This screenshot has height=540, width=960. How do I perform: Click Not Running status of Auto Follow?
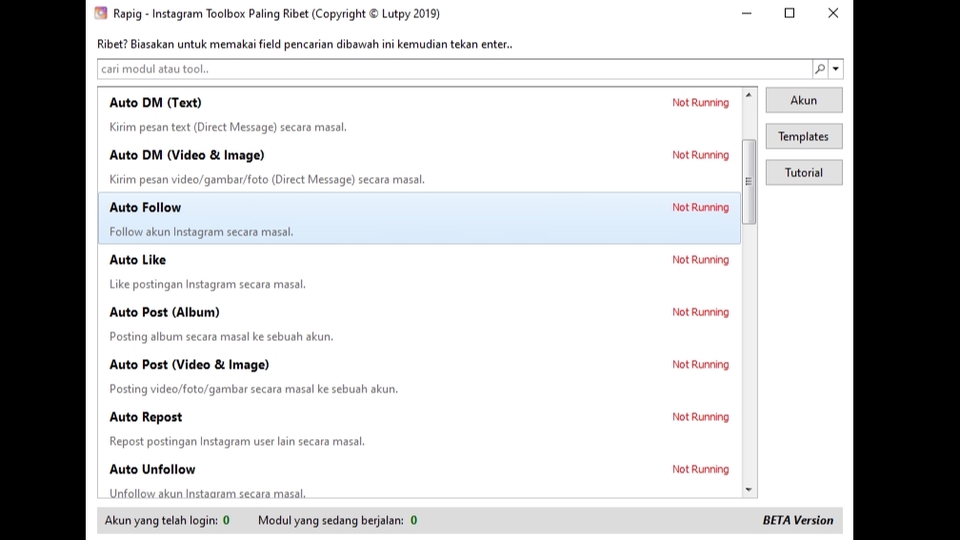(700, 208)
